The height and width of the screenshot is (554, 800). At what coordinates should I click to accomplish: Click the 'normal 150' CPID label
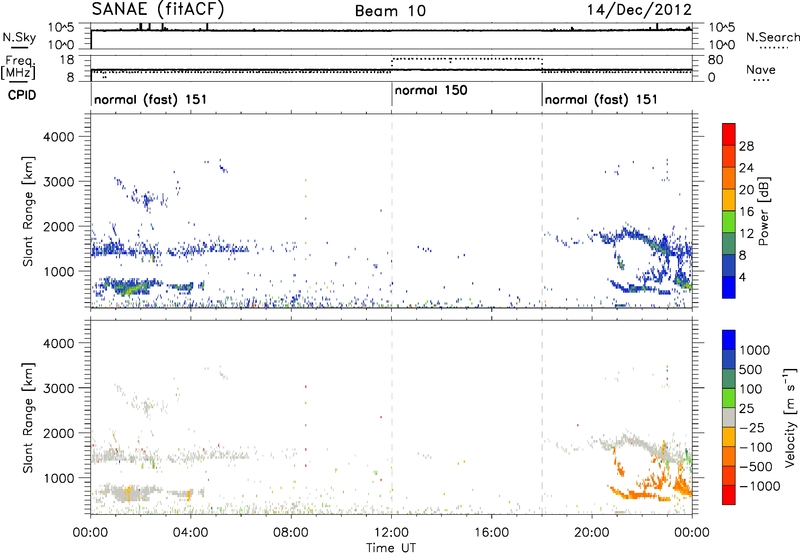pos(431,90)
